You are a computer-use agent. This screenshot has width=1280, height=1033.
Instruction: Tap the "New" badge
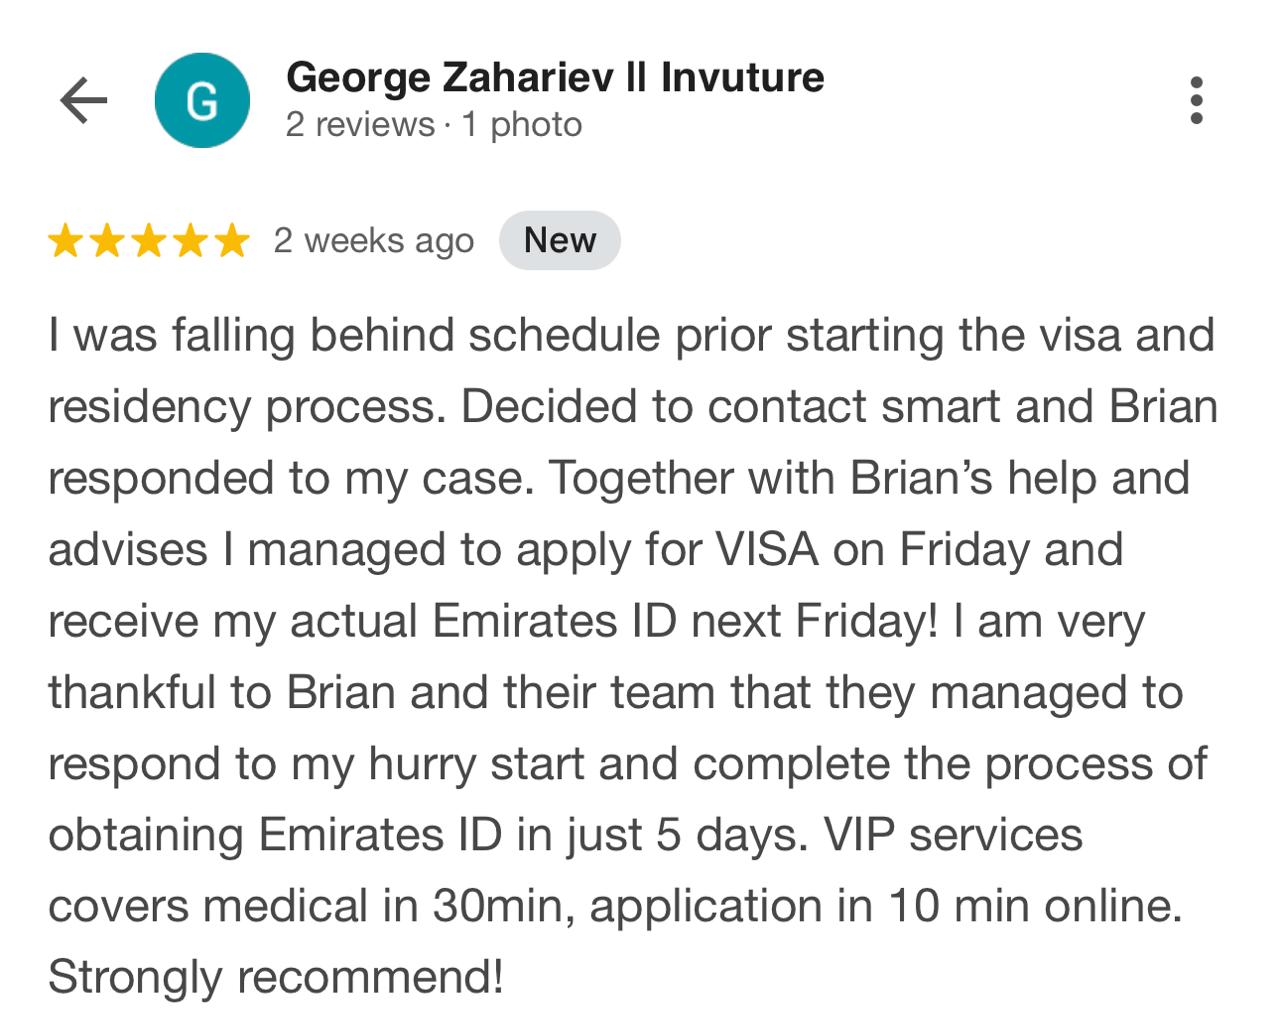(x=560, y=241)
